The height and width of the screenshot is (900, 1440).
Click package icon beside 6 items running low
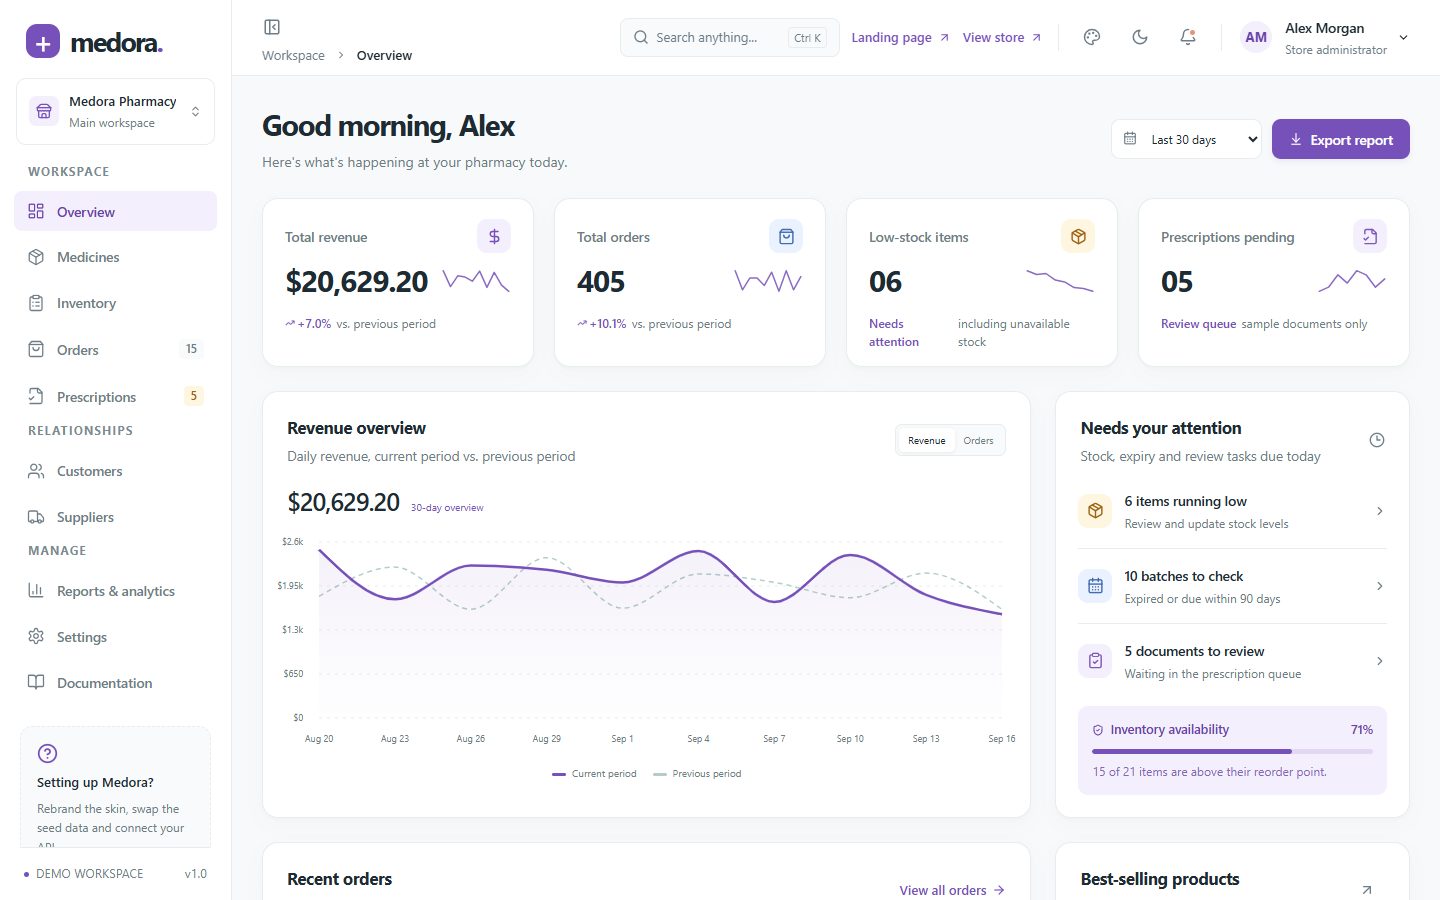pos(1095,511)
